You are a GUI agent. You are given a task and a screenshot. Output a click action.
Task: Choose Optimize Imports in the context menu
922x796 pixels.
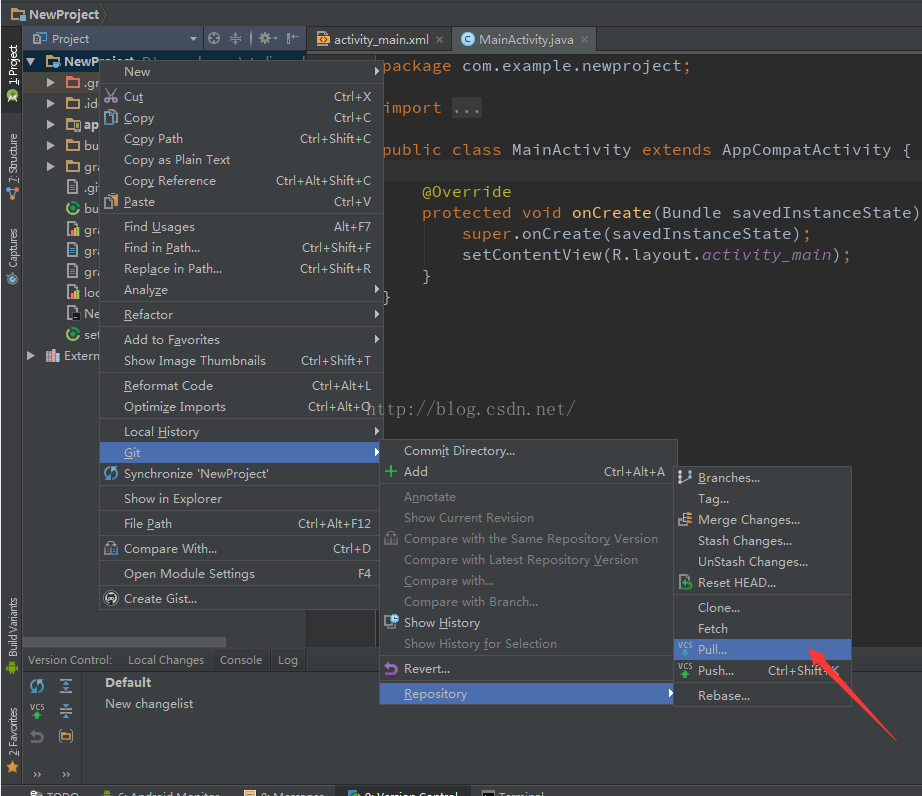click(242, 407)
